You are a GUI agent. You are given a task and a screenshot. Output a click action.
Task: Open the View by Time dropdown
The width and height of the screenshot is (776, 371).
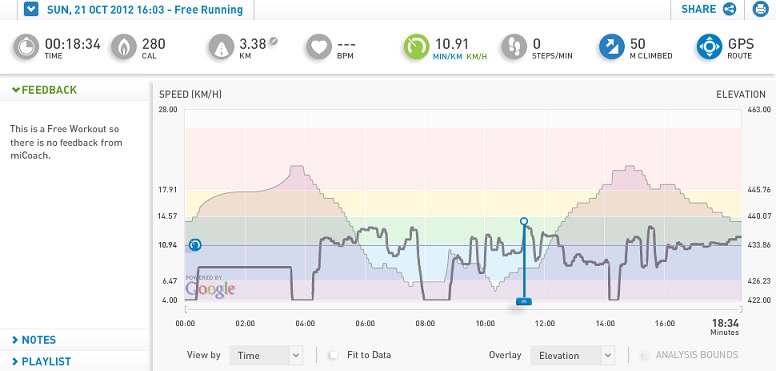(x=266, y=355)
